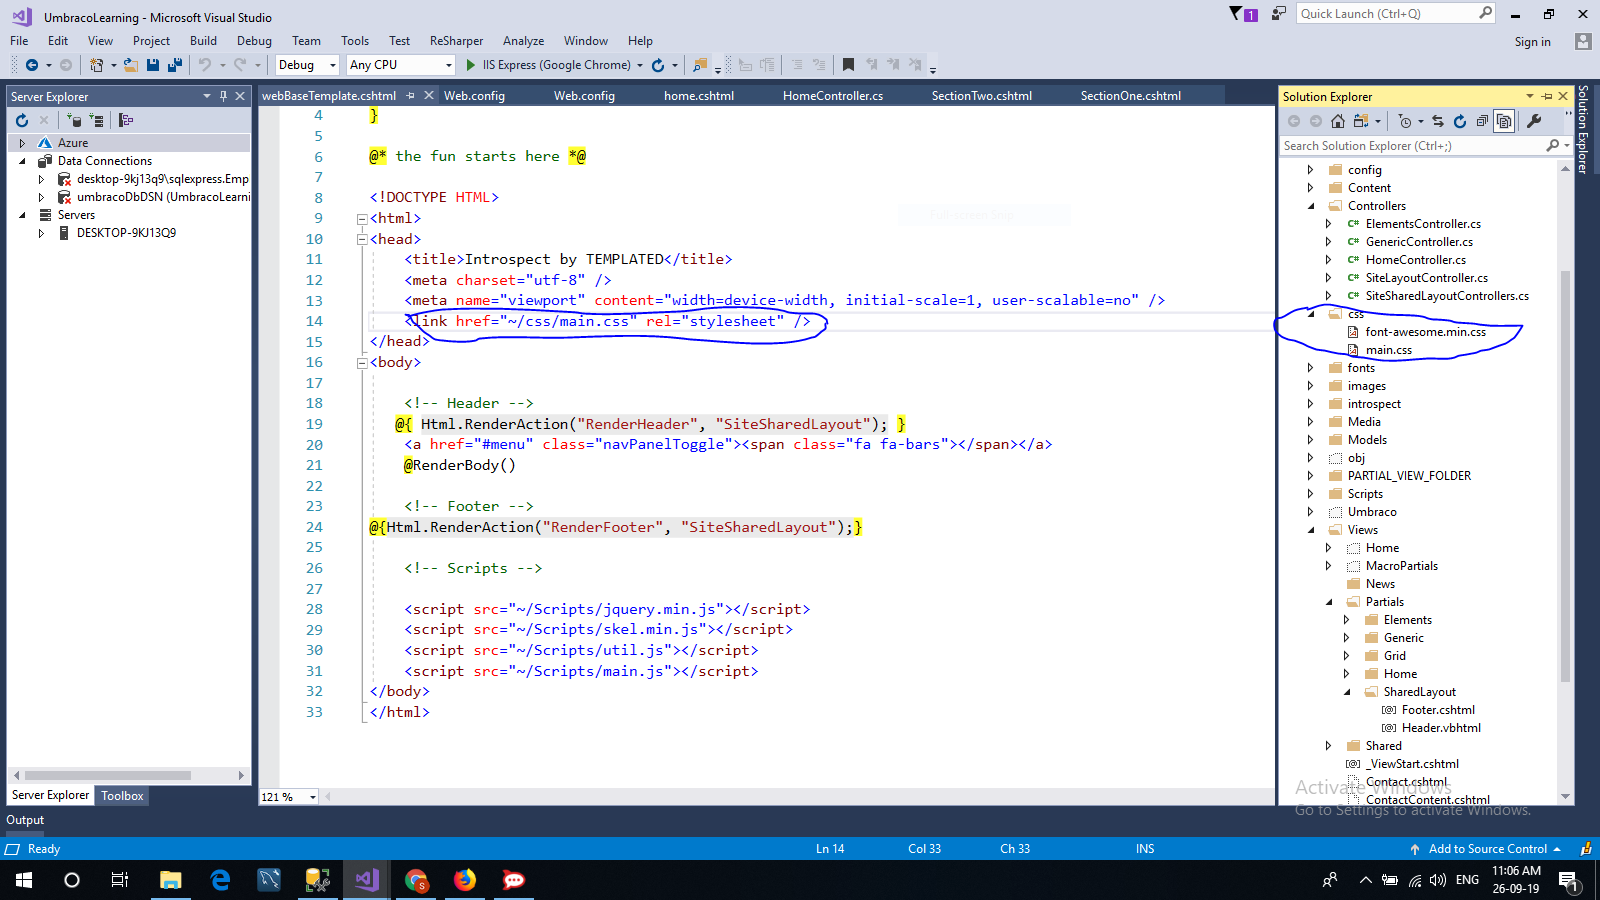This screenshot has height=900, width=1600.
Task: Click the Navigate Backward toolbar icon
Action: (32, 65)
